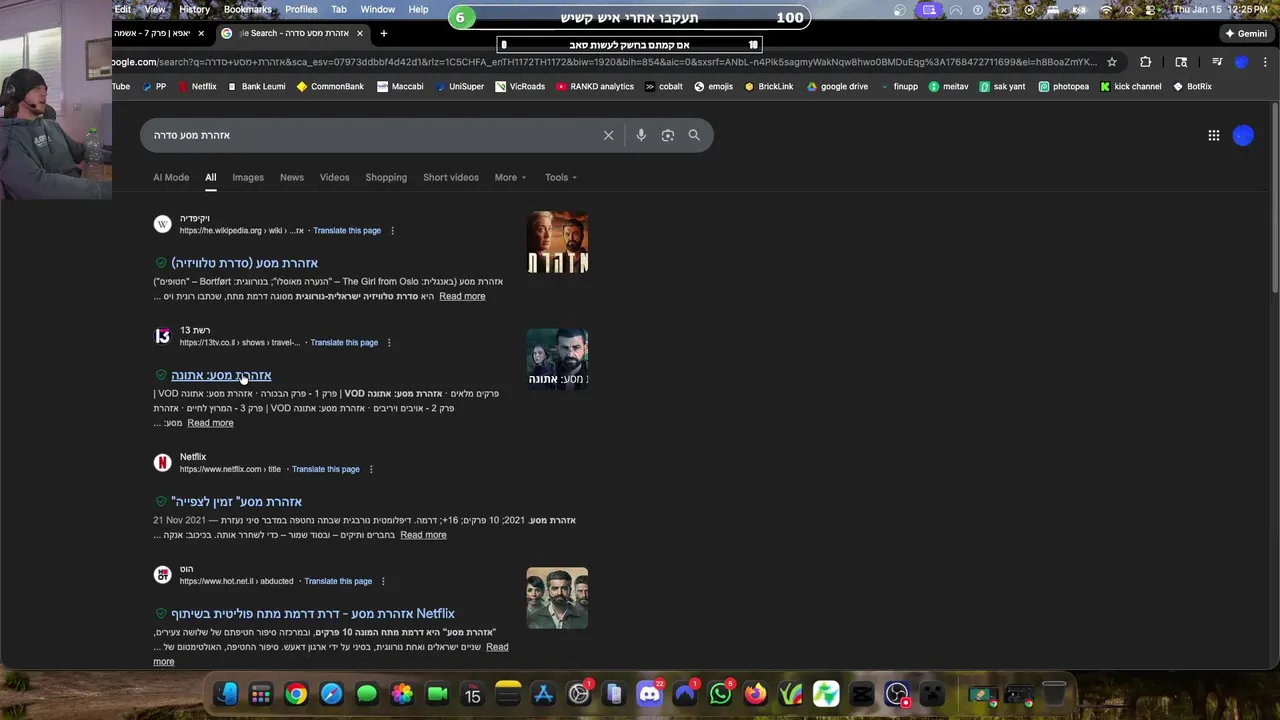Switch to AI Mode tab
The image size is (1280, 720).
point(171,177)
